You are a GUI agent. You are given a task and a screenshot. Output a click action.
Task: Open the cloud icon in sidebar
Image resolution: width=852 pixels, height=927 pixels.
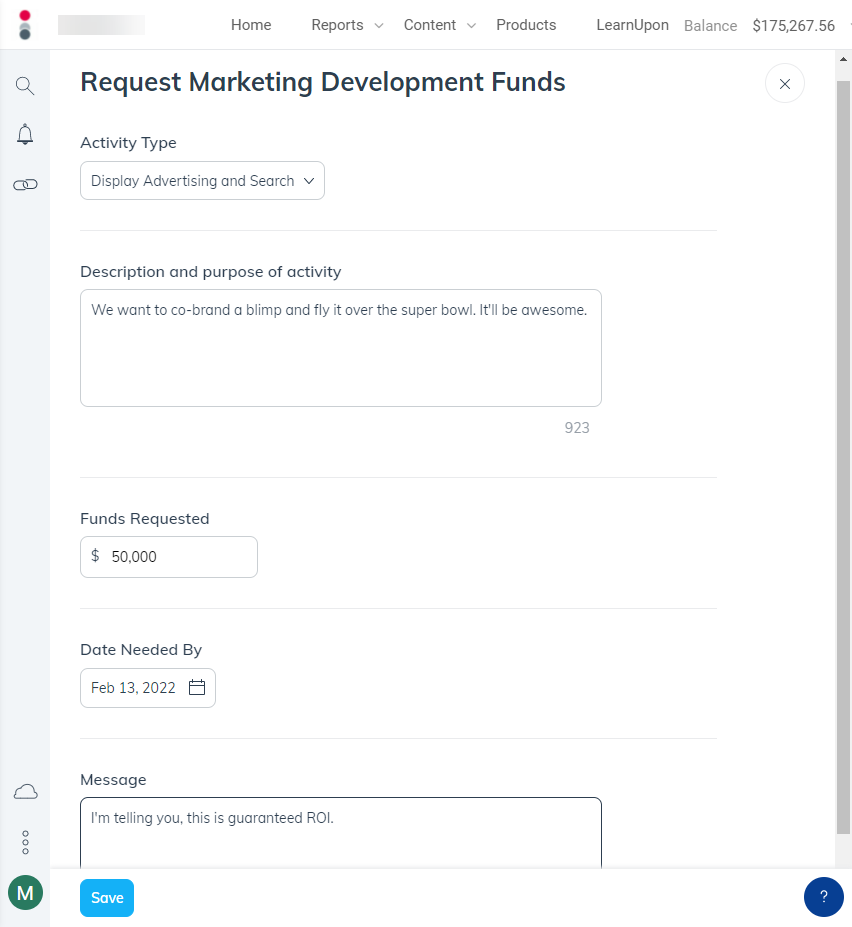click(x=25, y=792)
